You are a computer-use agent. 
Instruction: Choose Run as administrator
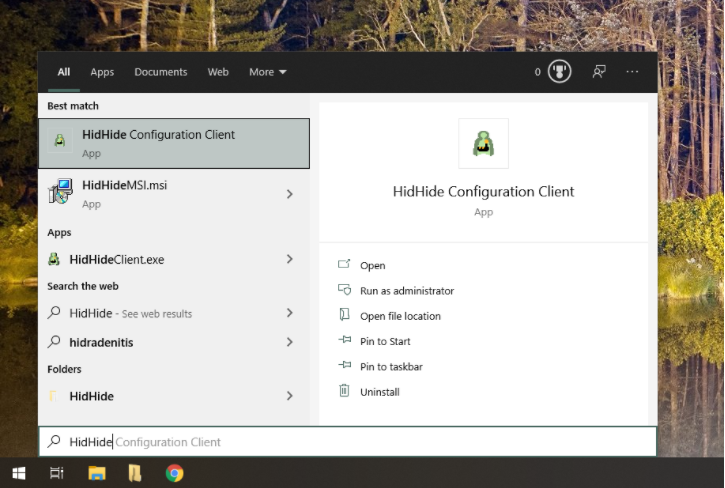tap(407, 290)
